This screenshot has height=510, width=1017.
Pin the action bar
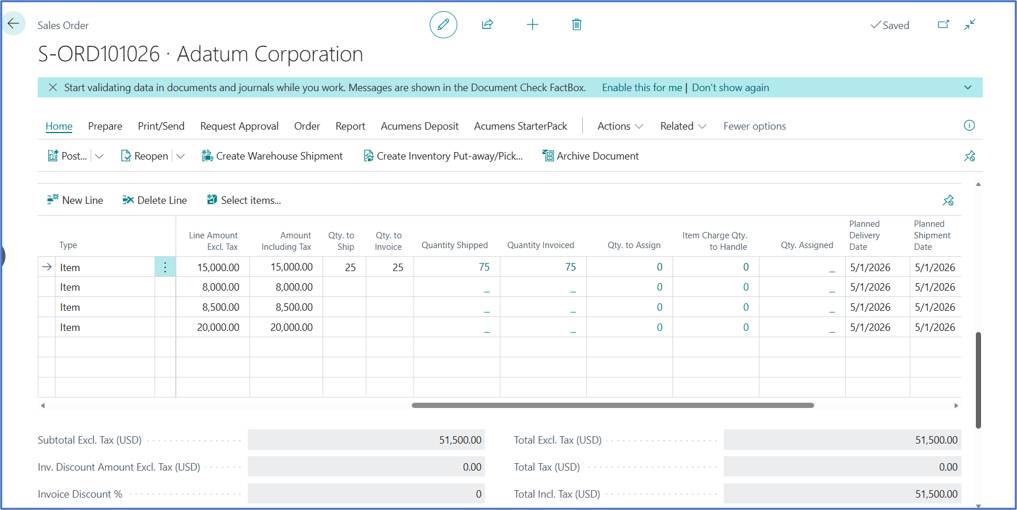point(969,156)
